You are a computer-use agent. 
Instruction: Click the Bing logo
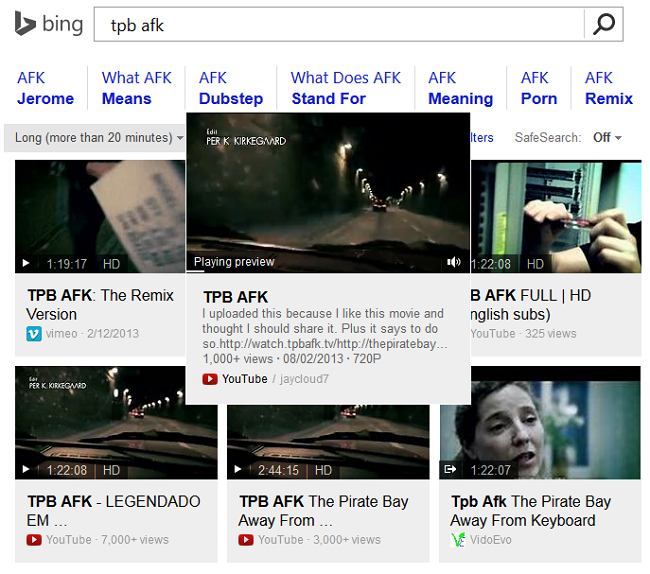49,24
